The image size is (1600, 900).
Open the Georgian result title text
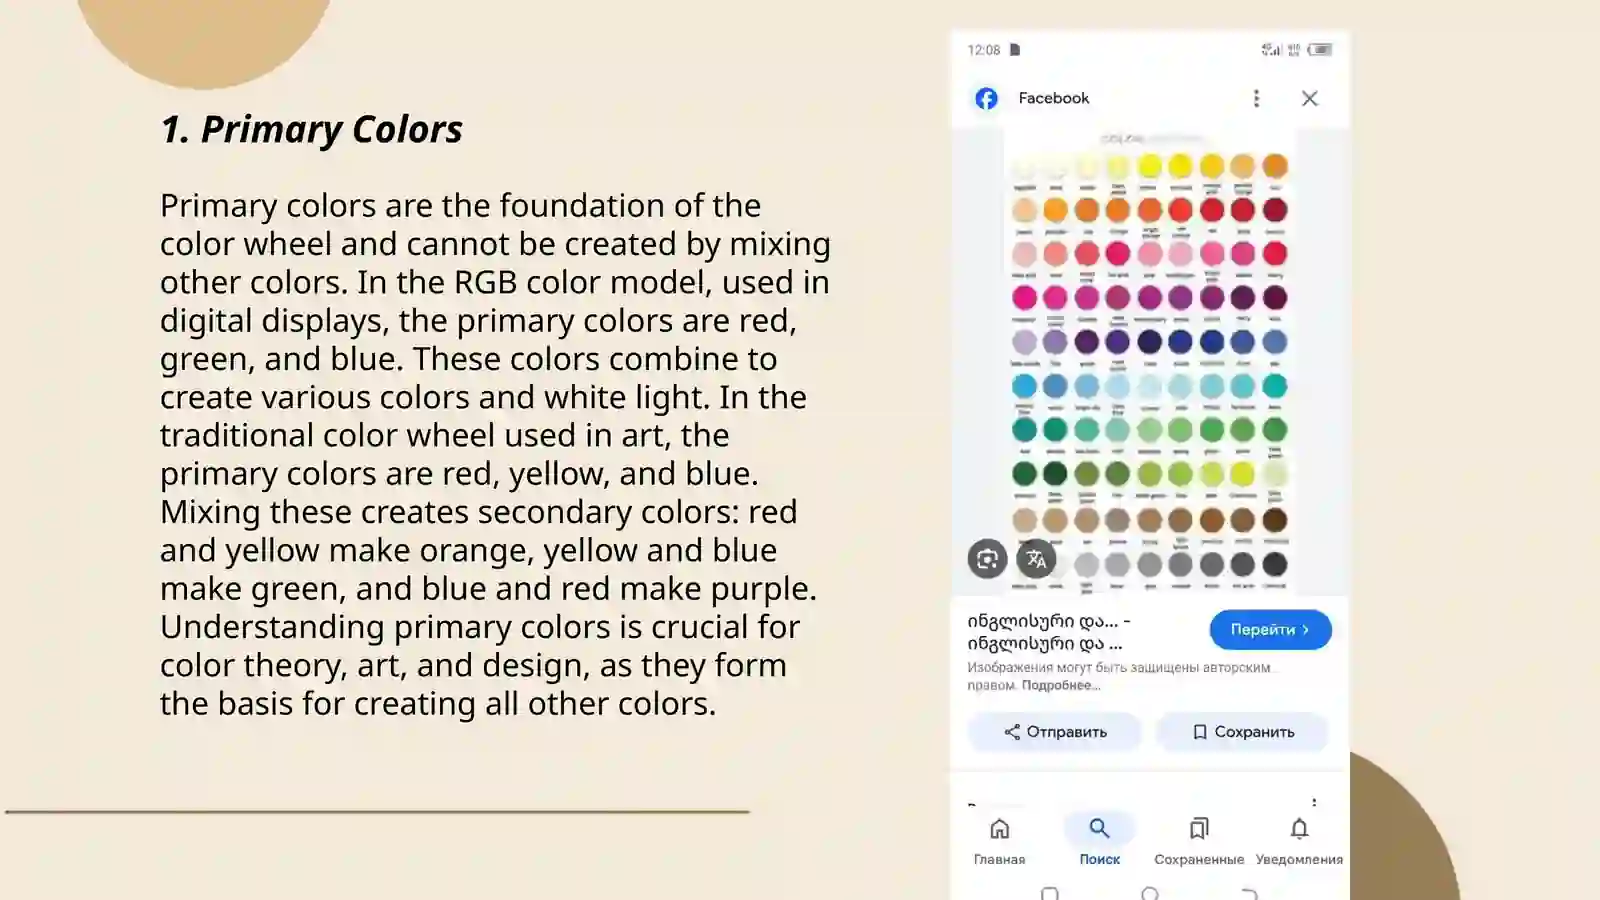coord(1048,632)
